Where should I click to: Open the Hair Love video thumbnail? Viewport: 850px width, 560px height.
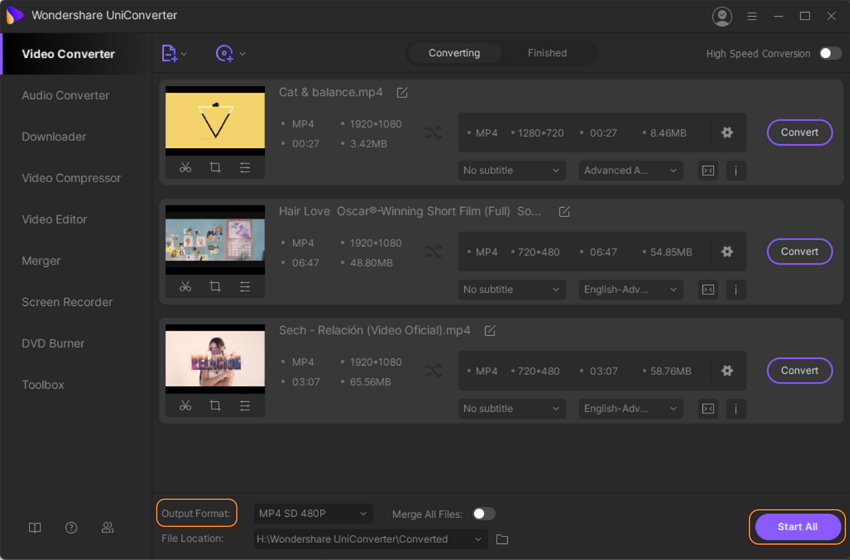pyautogui.click(x=215, y=240)
